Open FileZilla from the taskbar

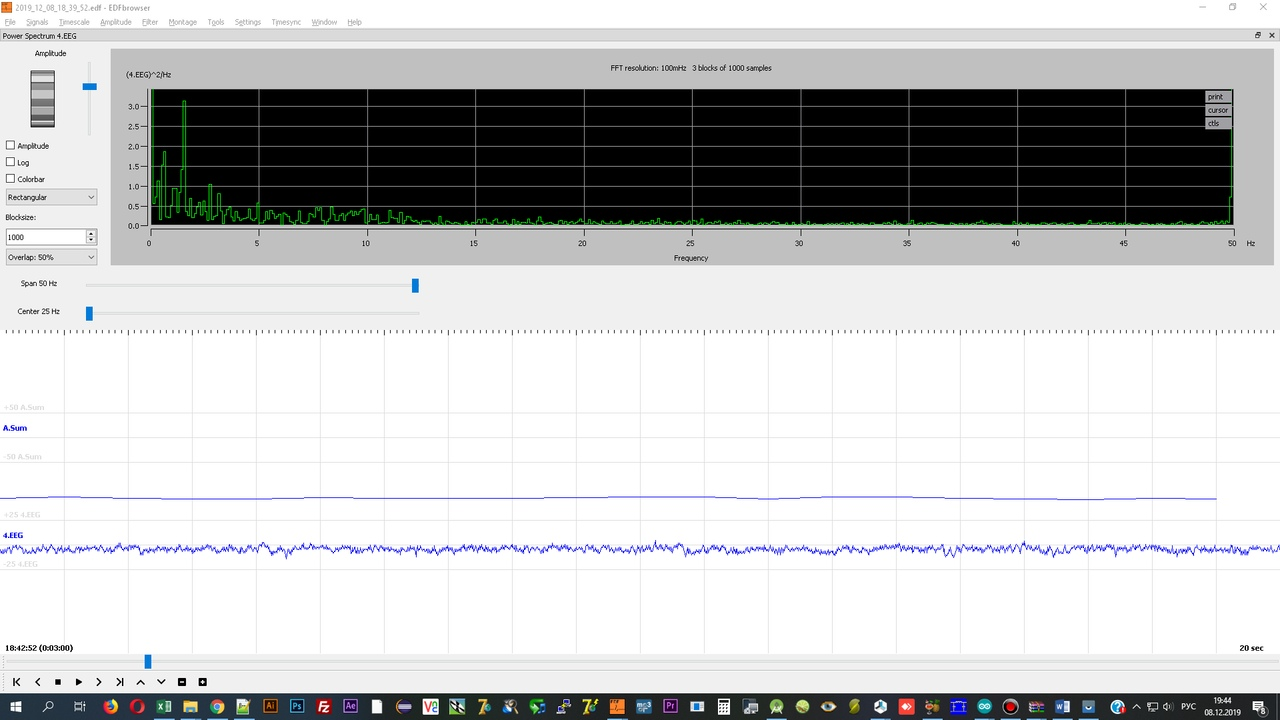[324, 707]
